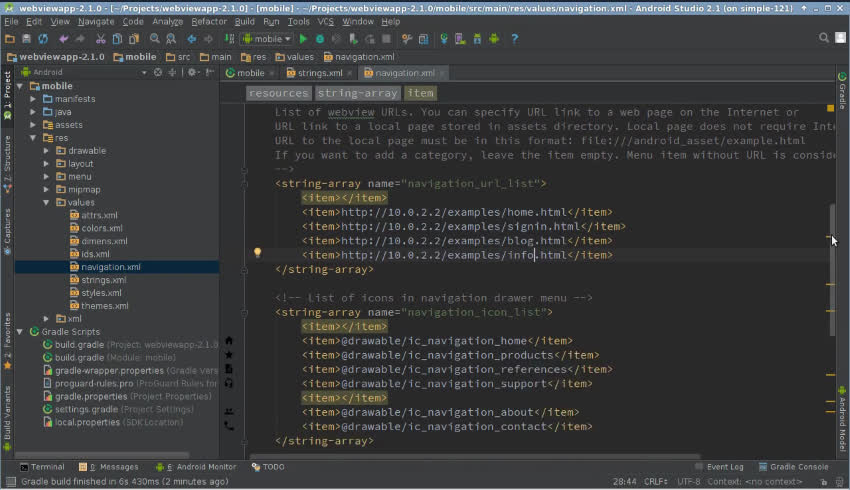Expand the drawable folder node
Viewport: 850px width, 490px height.
46,151
